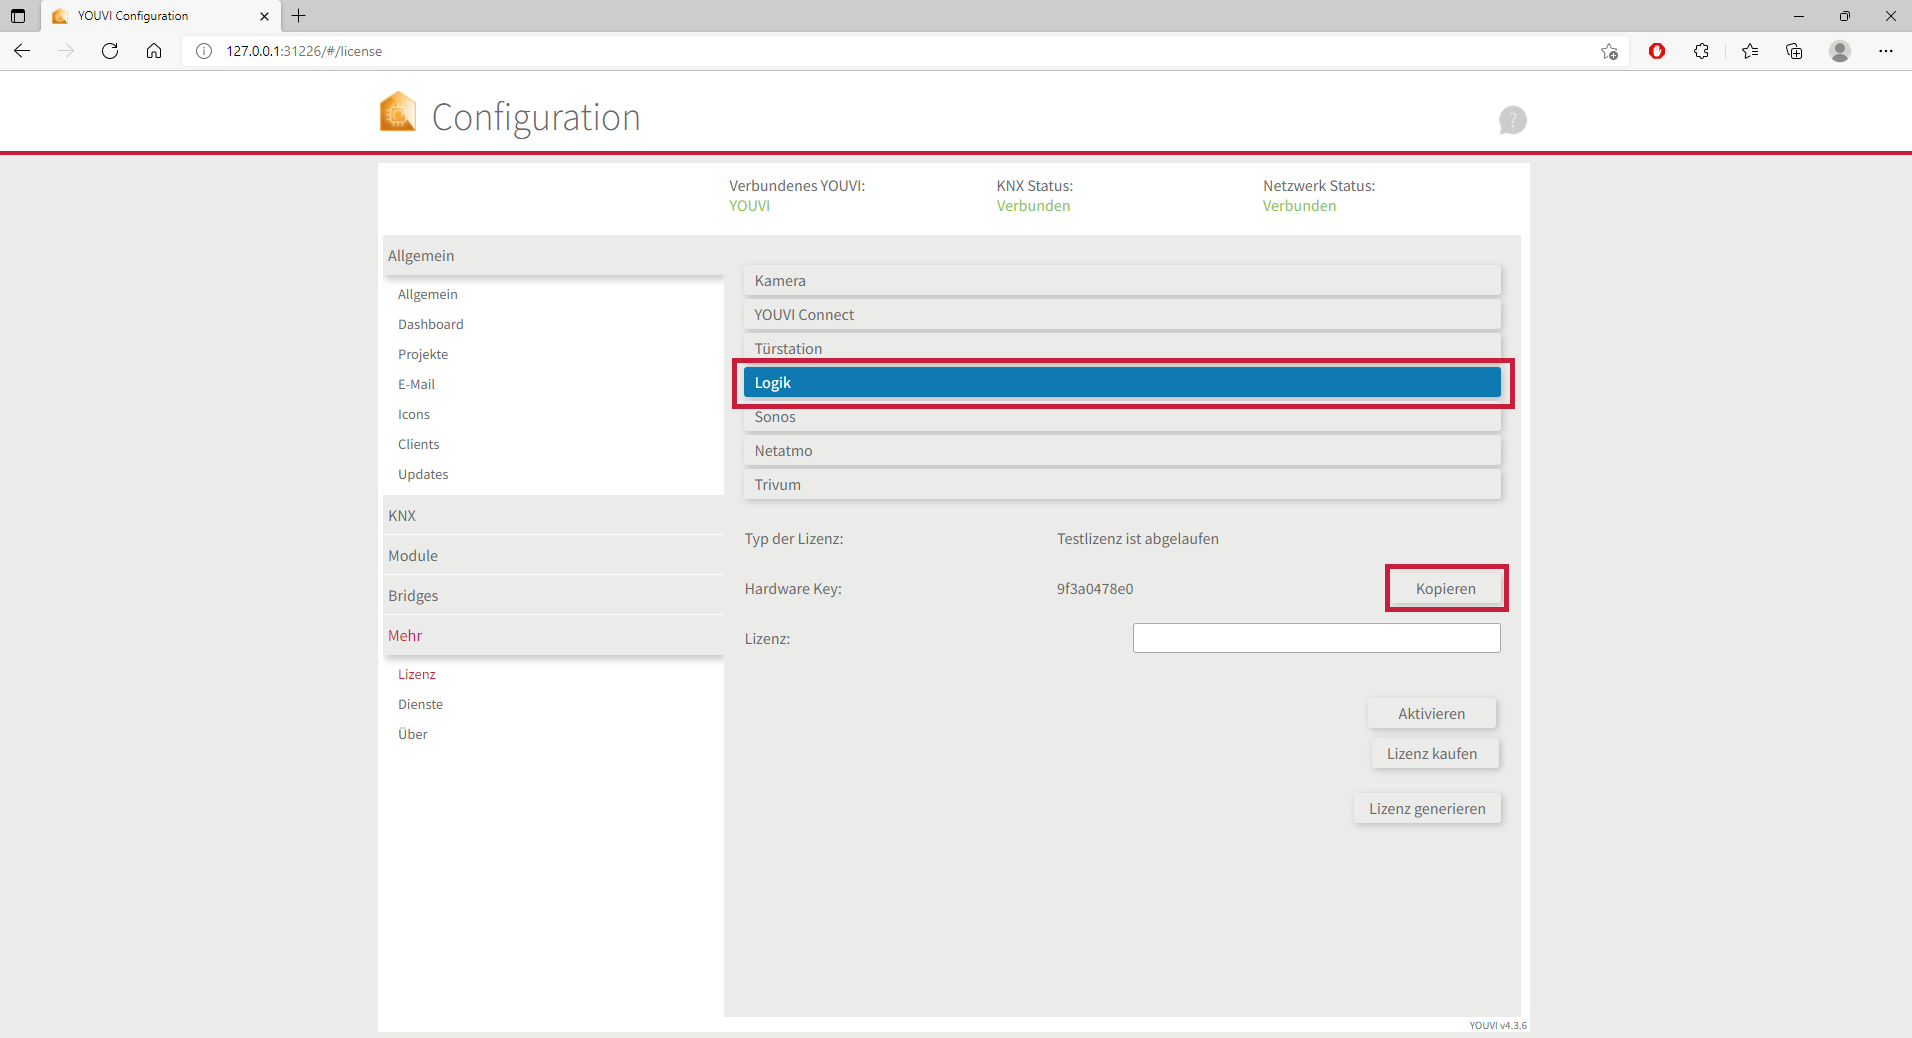Collapse the Mehr section
The image size is (1912, 1038).
[553, 636]
